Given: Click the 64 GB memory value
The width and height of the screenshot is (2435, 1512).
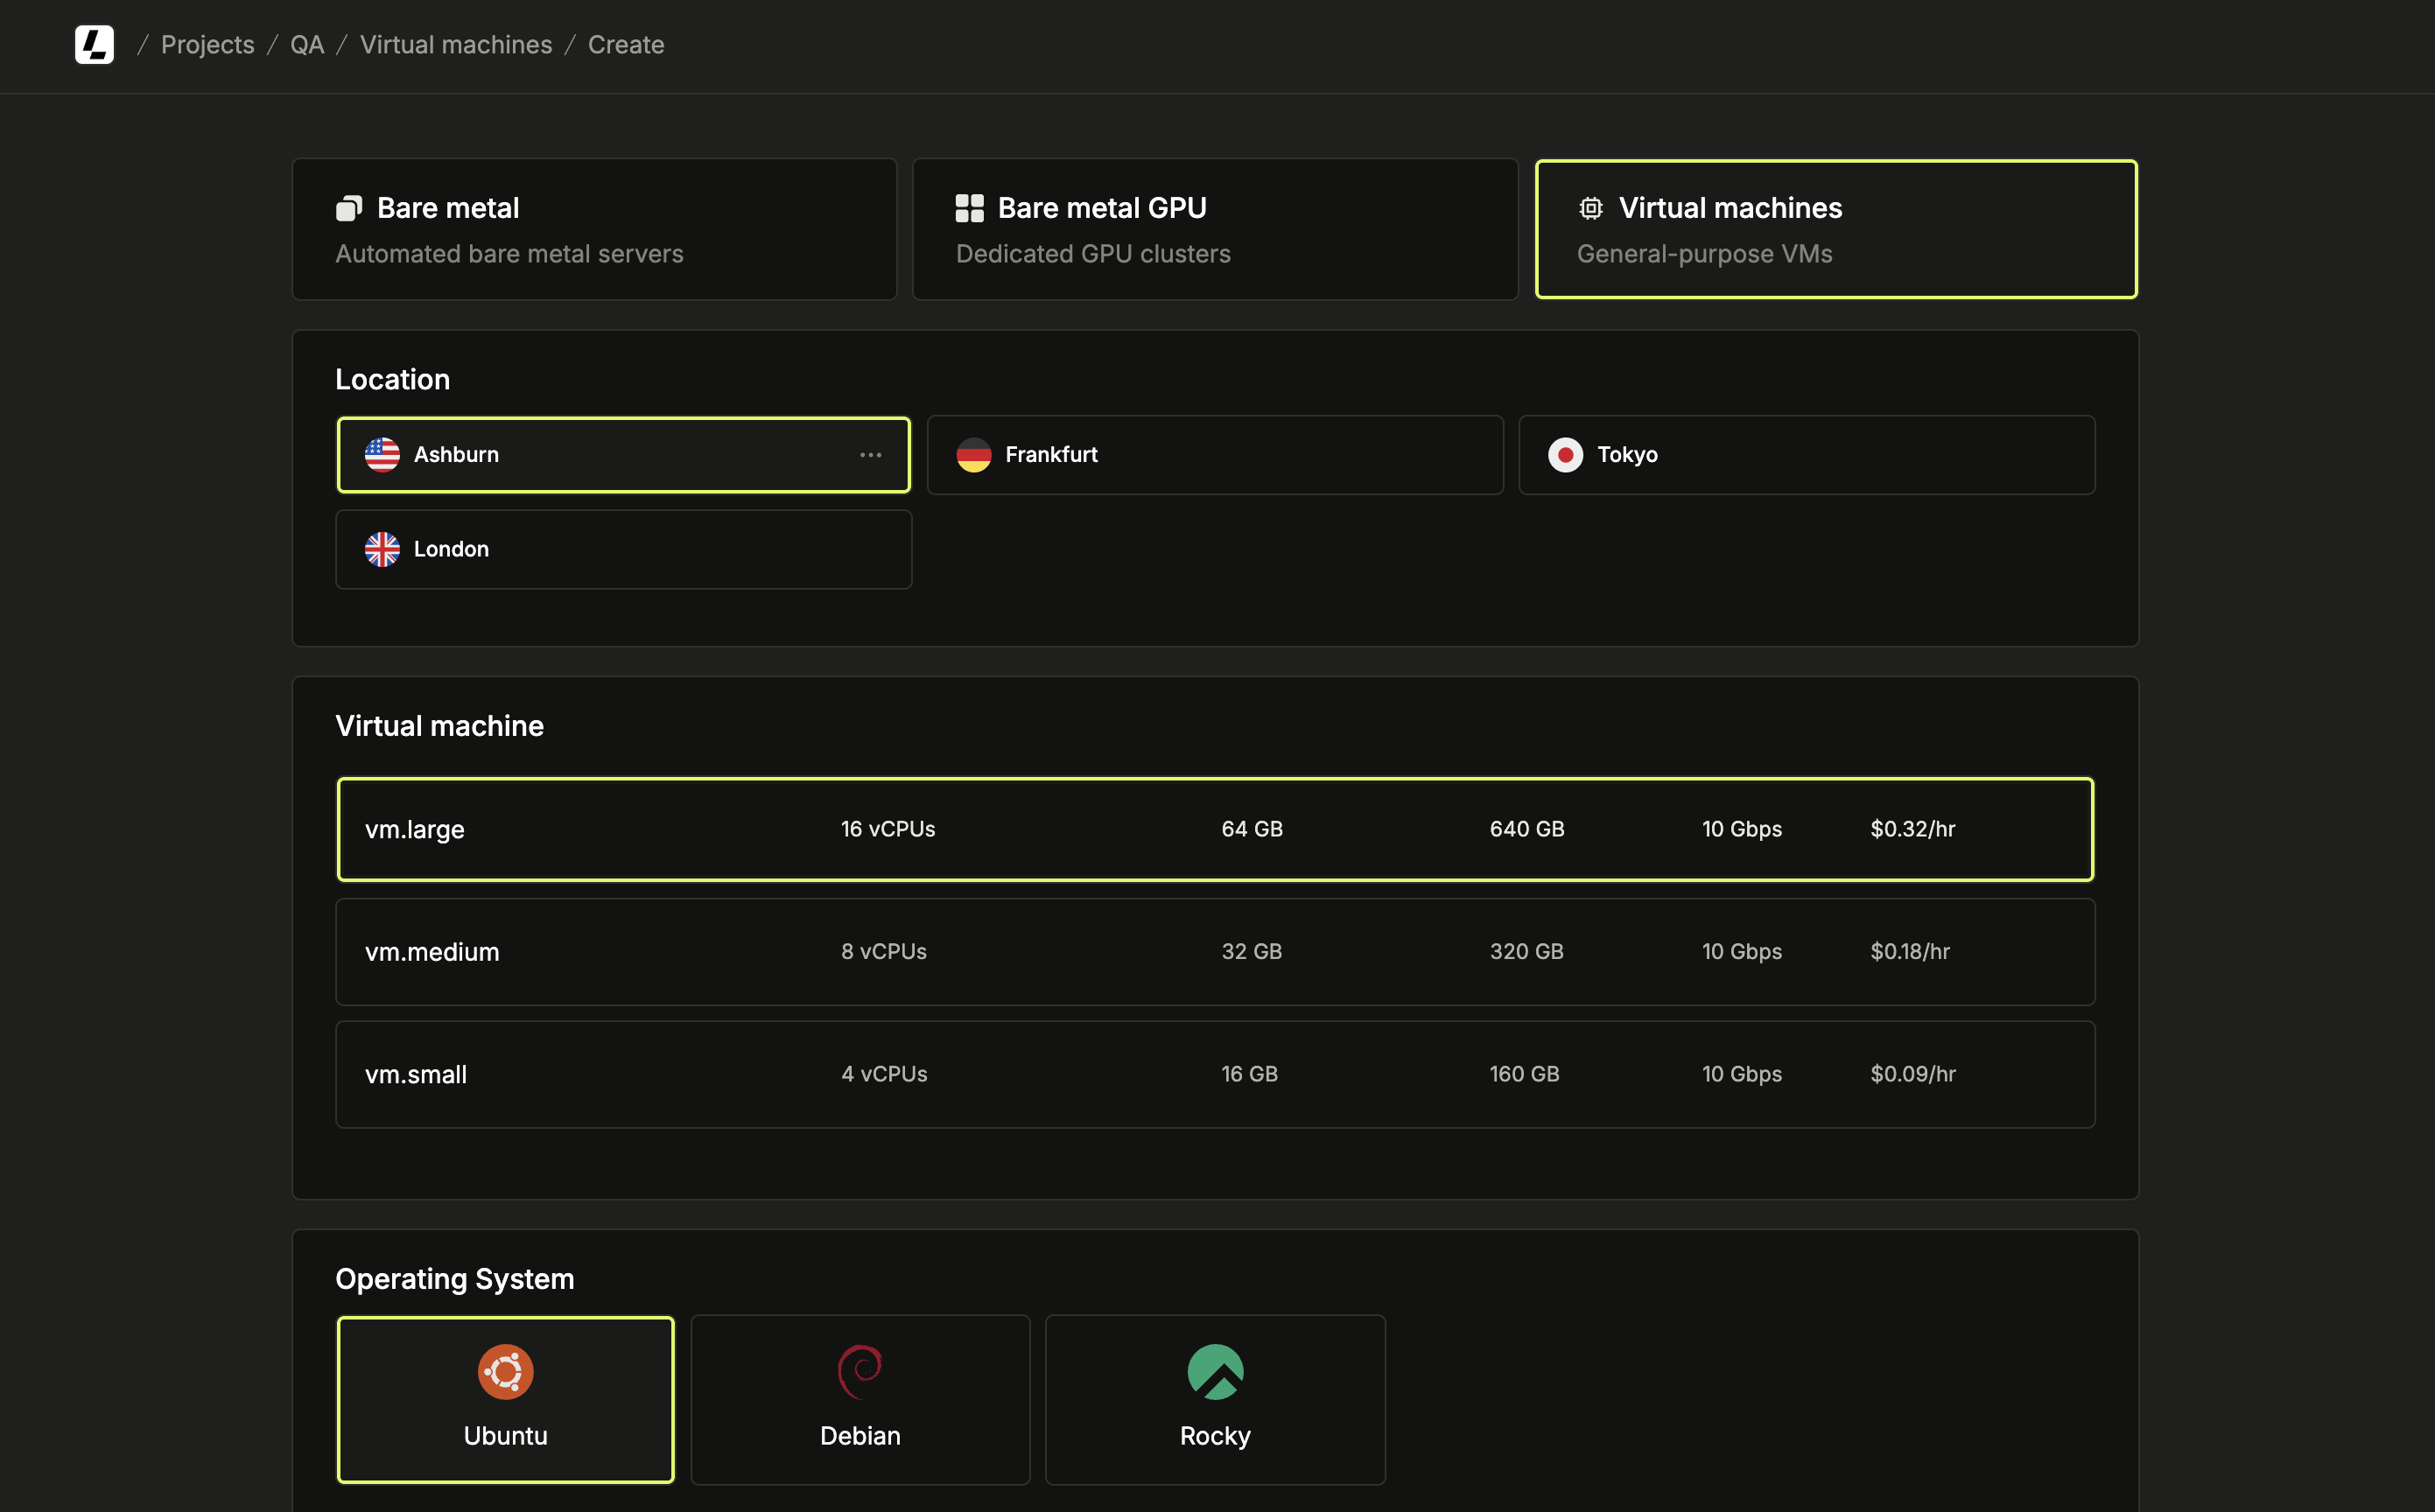Looking at the screenshot, I should [x=1252, y=829].
